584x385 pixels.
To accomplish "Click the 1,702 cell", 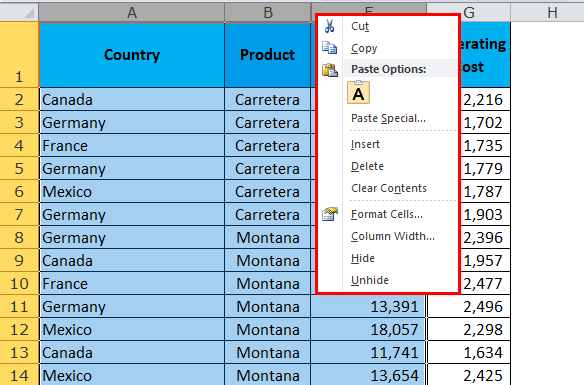I will (x=485, y=122).
